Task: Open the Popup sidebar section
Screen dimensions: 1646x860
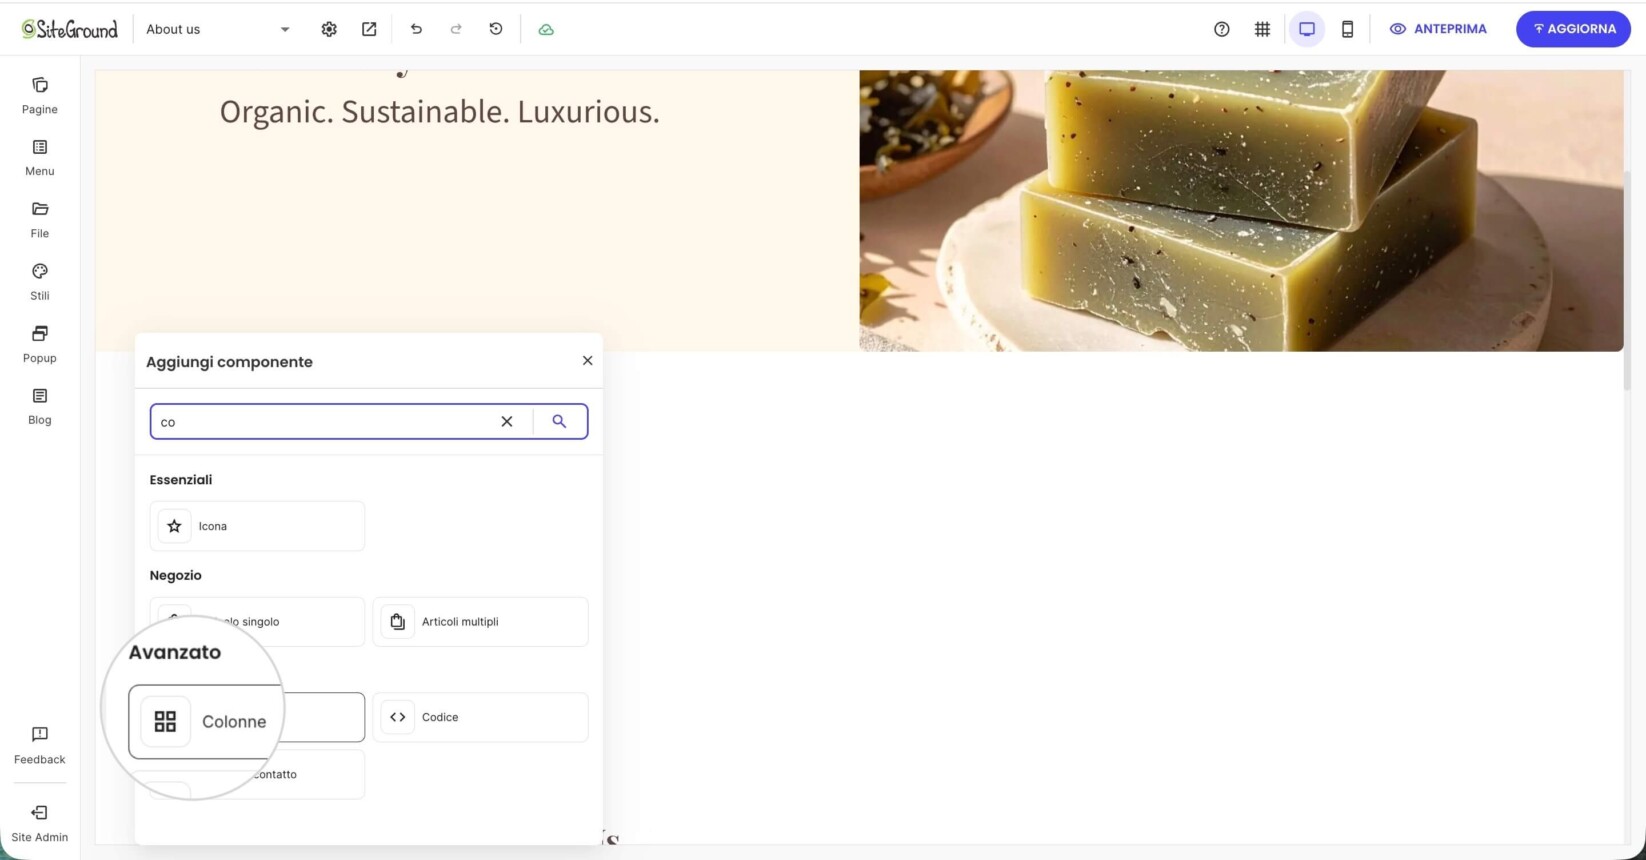Action: [x=40, y=343]
